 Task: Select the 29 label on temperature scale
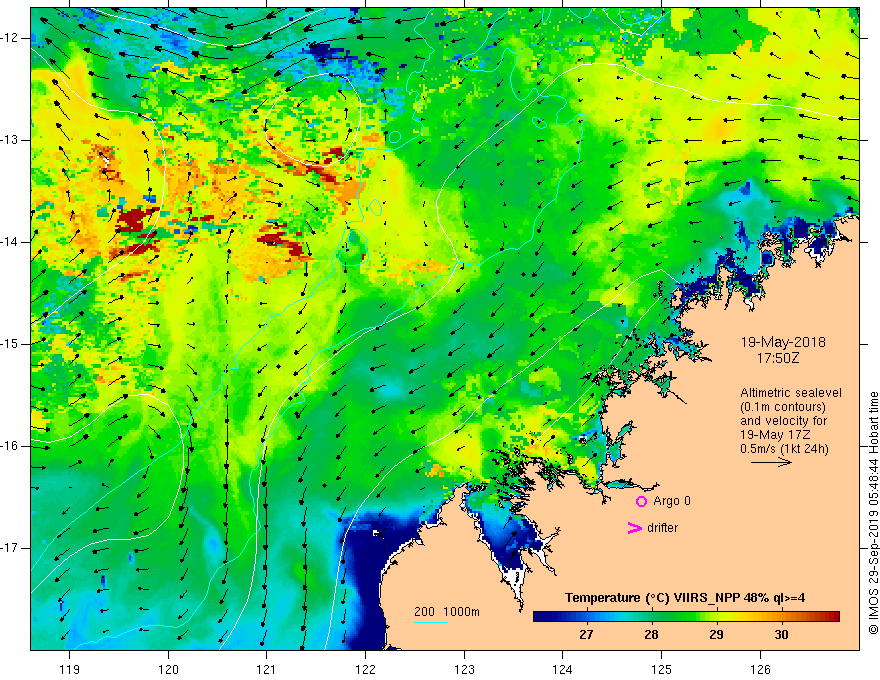click(716, 635)
